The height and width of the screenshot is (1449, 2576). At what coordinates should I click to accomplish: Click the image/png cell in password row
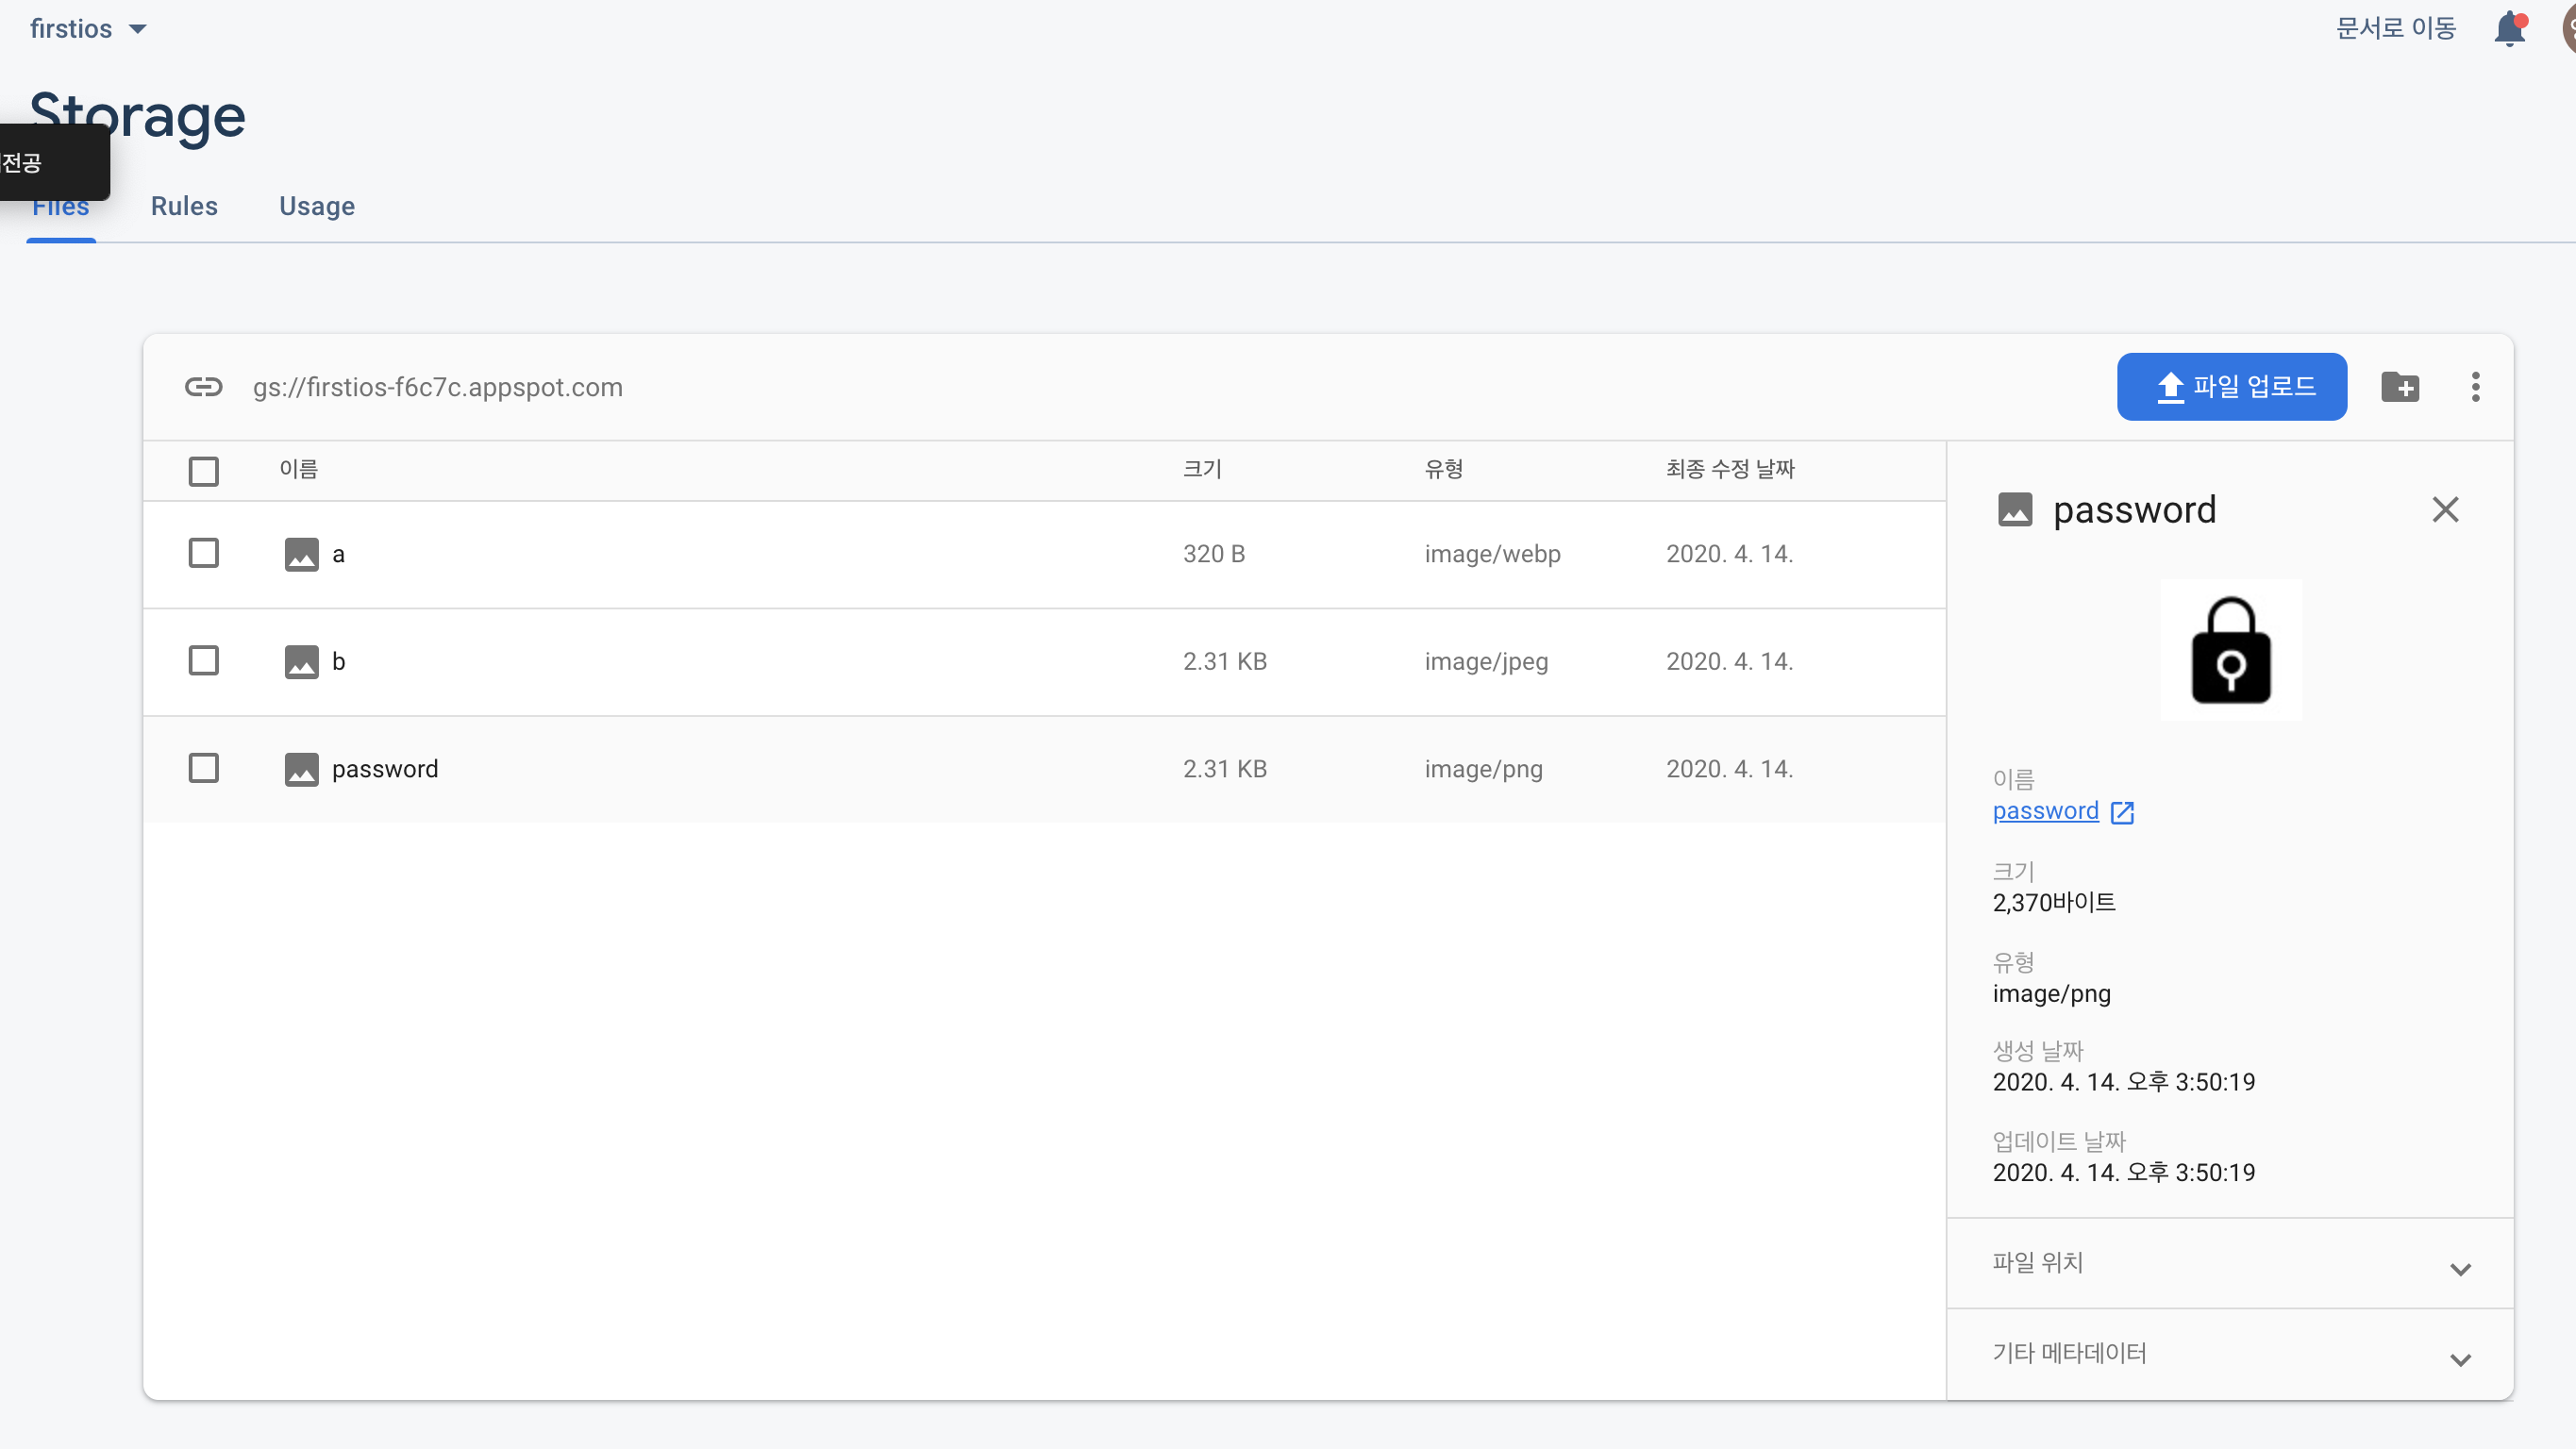(1483, 769)
